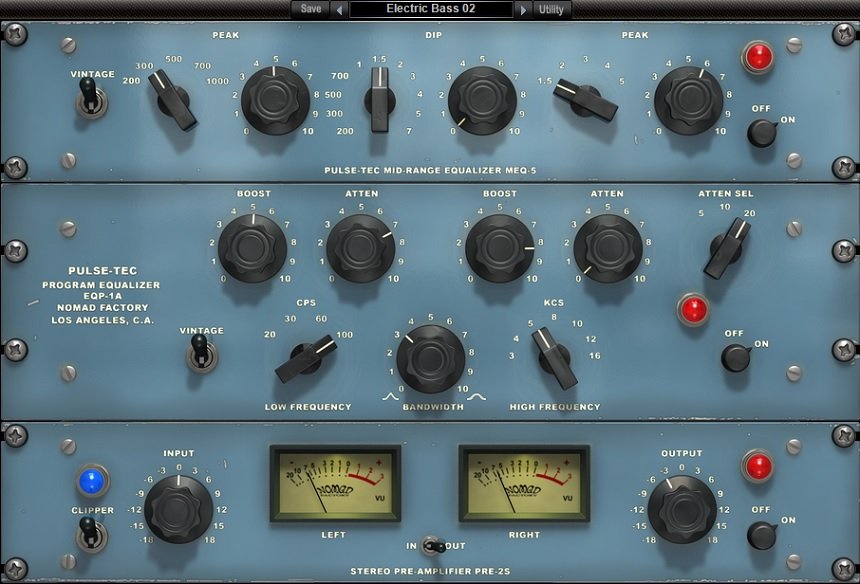Click the PRE-2S Input gain knob
Viewport: 860px width, 584px height.
pyautogui.click(x=178, y=509)
